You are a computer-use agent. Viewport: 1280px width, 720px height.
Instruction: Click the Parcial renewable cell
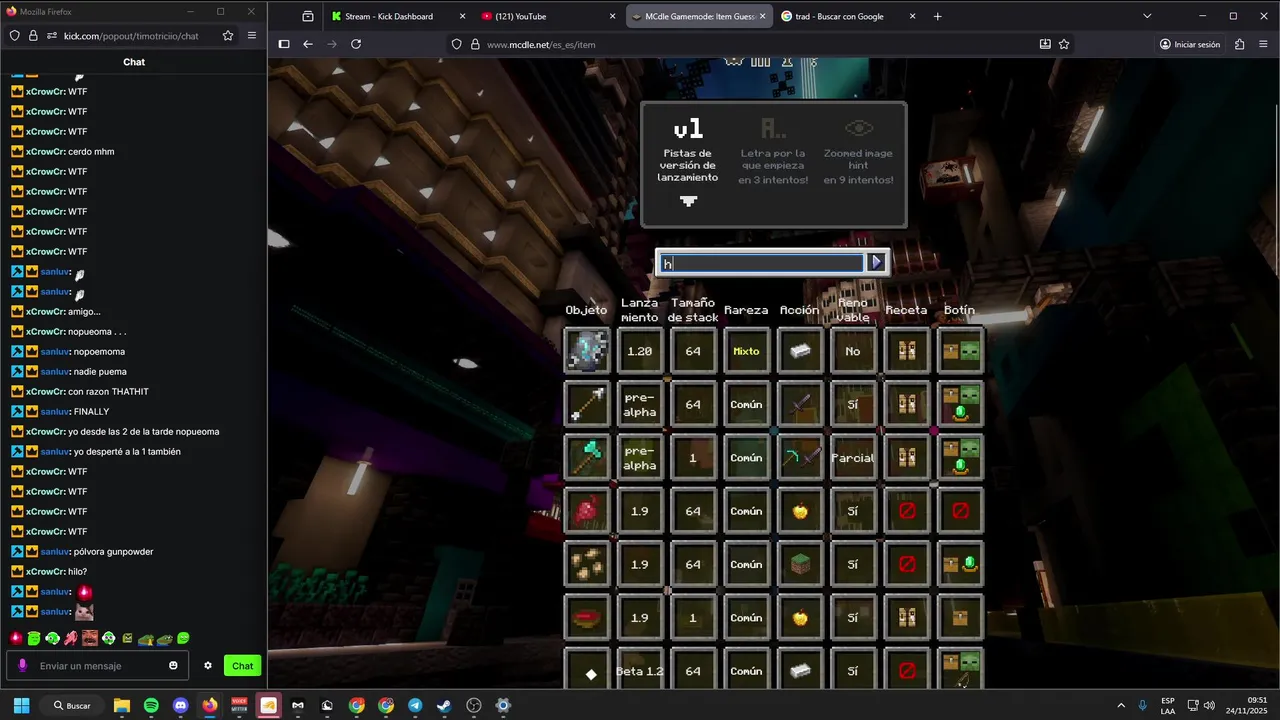point(853,458)
